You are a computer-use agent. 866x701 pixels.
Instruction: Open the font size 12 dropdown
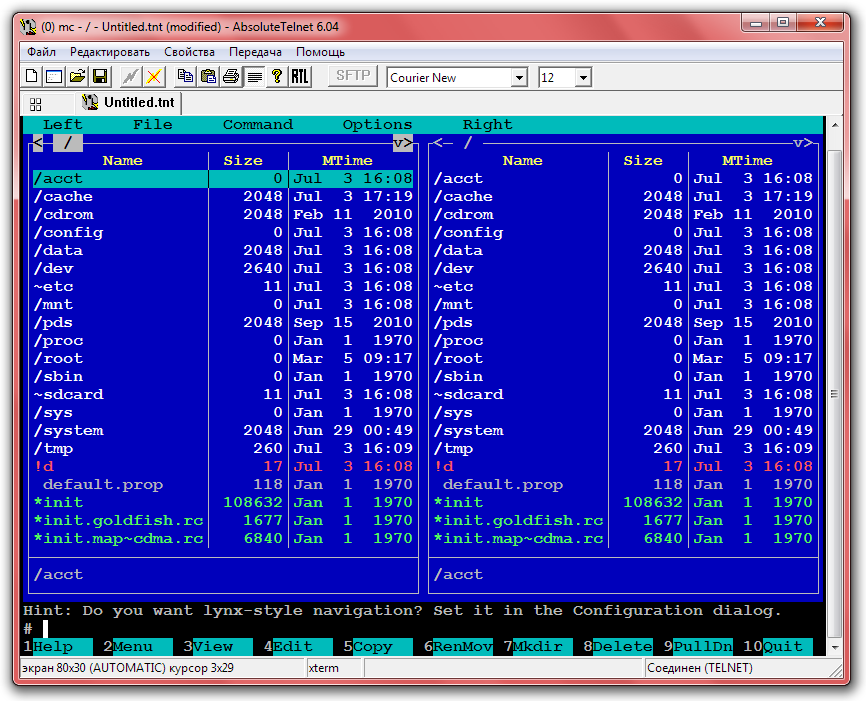click(x=583, y=77)
